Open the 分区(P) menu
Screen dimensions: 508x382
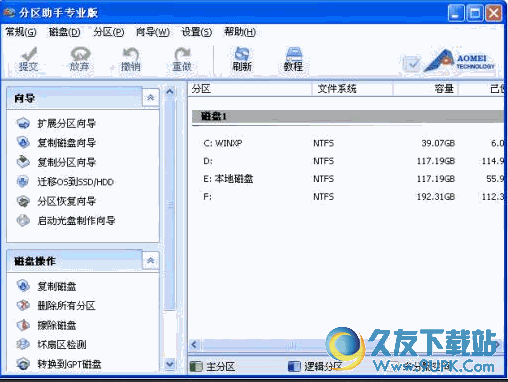[x=109, y=32]
